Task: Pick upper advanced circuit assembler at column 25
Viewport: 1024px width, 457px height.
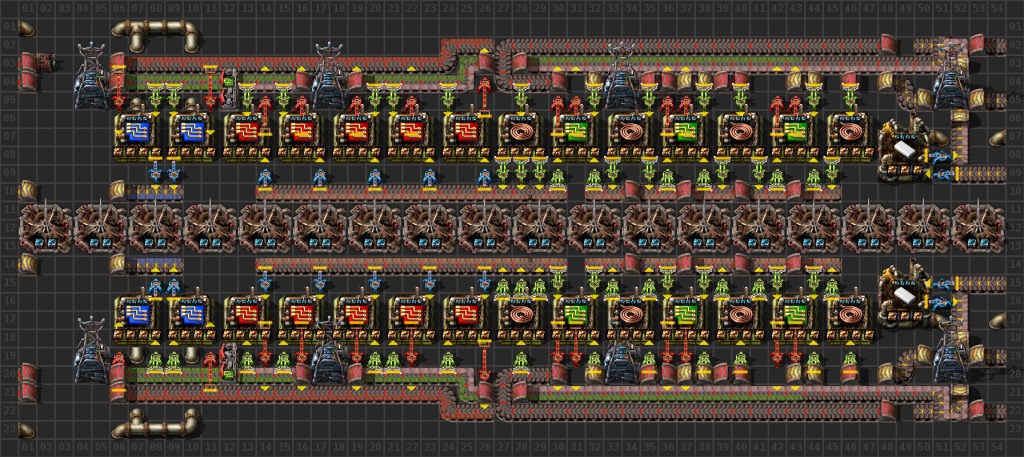Action: [466, 136]
